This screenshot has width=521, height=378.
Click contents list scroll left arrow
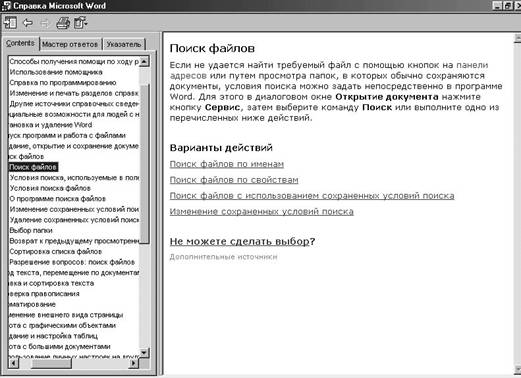point(13,363)
